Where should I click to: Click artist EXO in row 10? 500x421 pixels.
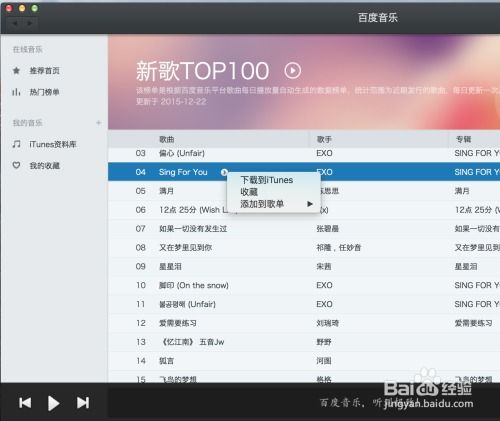point(324,285)
